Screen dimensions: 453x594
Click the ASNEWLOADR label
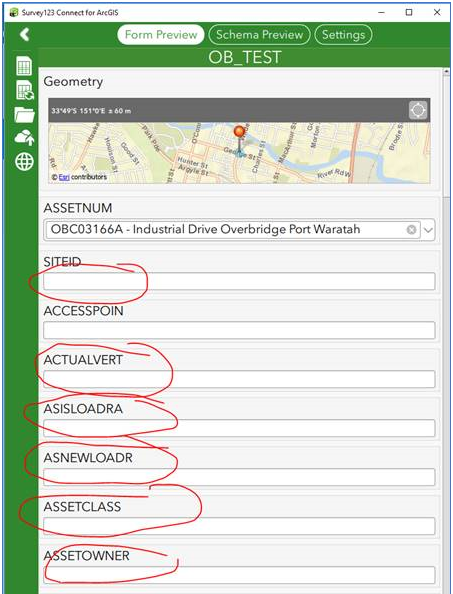coord(88,458)
